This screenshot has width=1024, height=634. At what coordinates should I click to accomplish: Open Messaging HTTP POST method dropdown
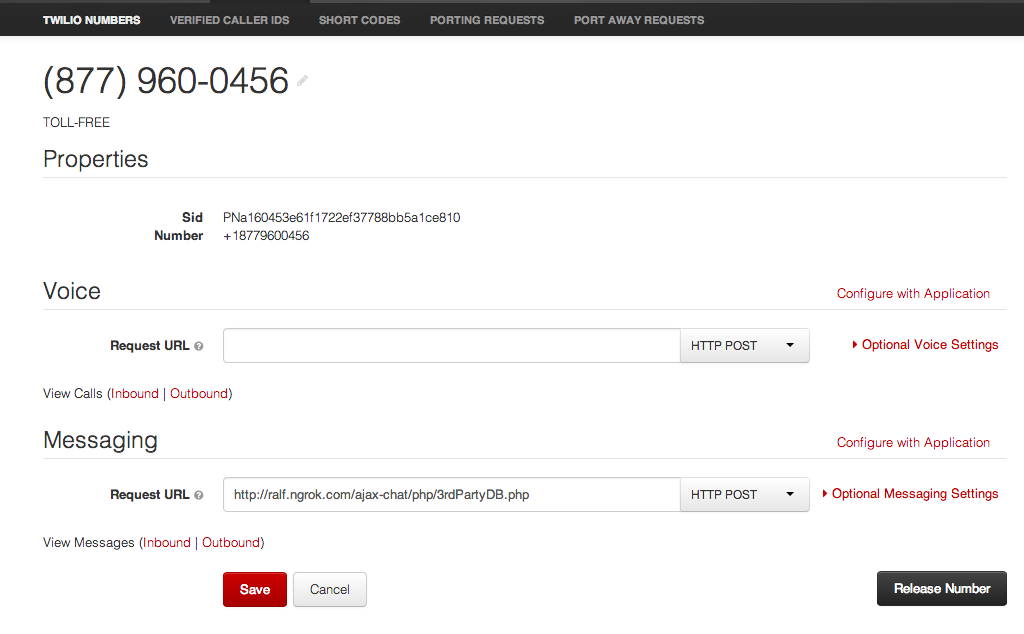coord(744,494)
